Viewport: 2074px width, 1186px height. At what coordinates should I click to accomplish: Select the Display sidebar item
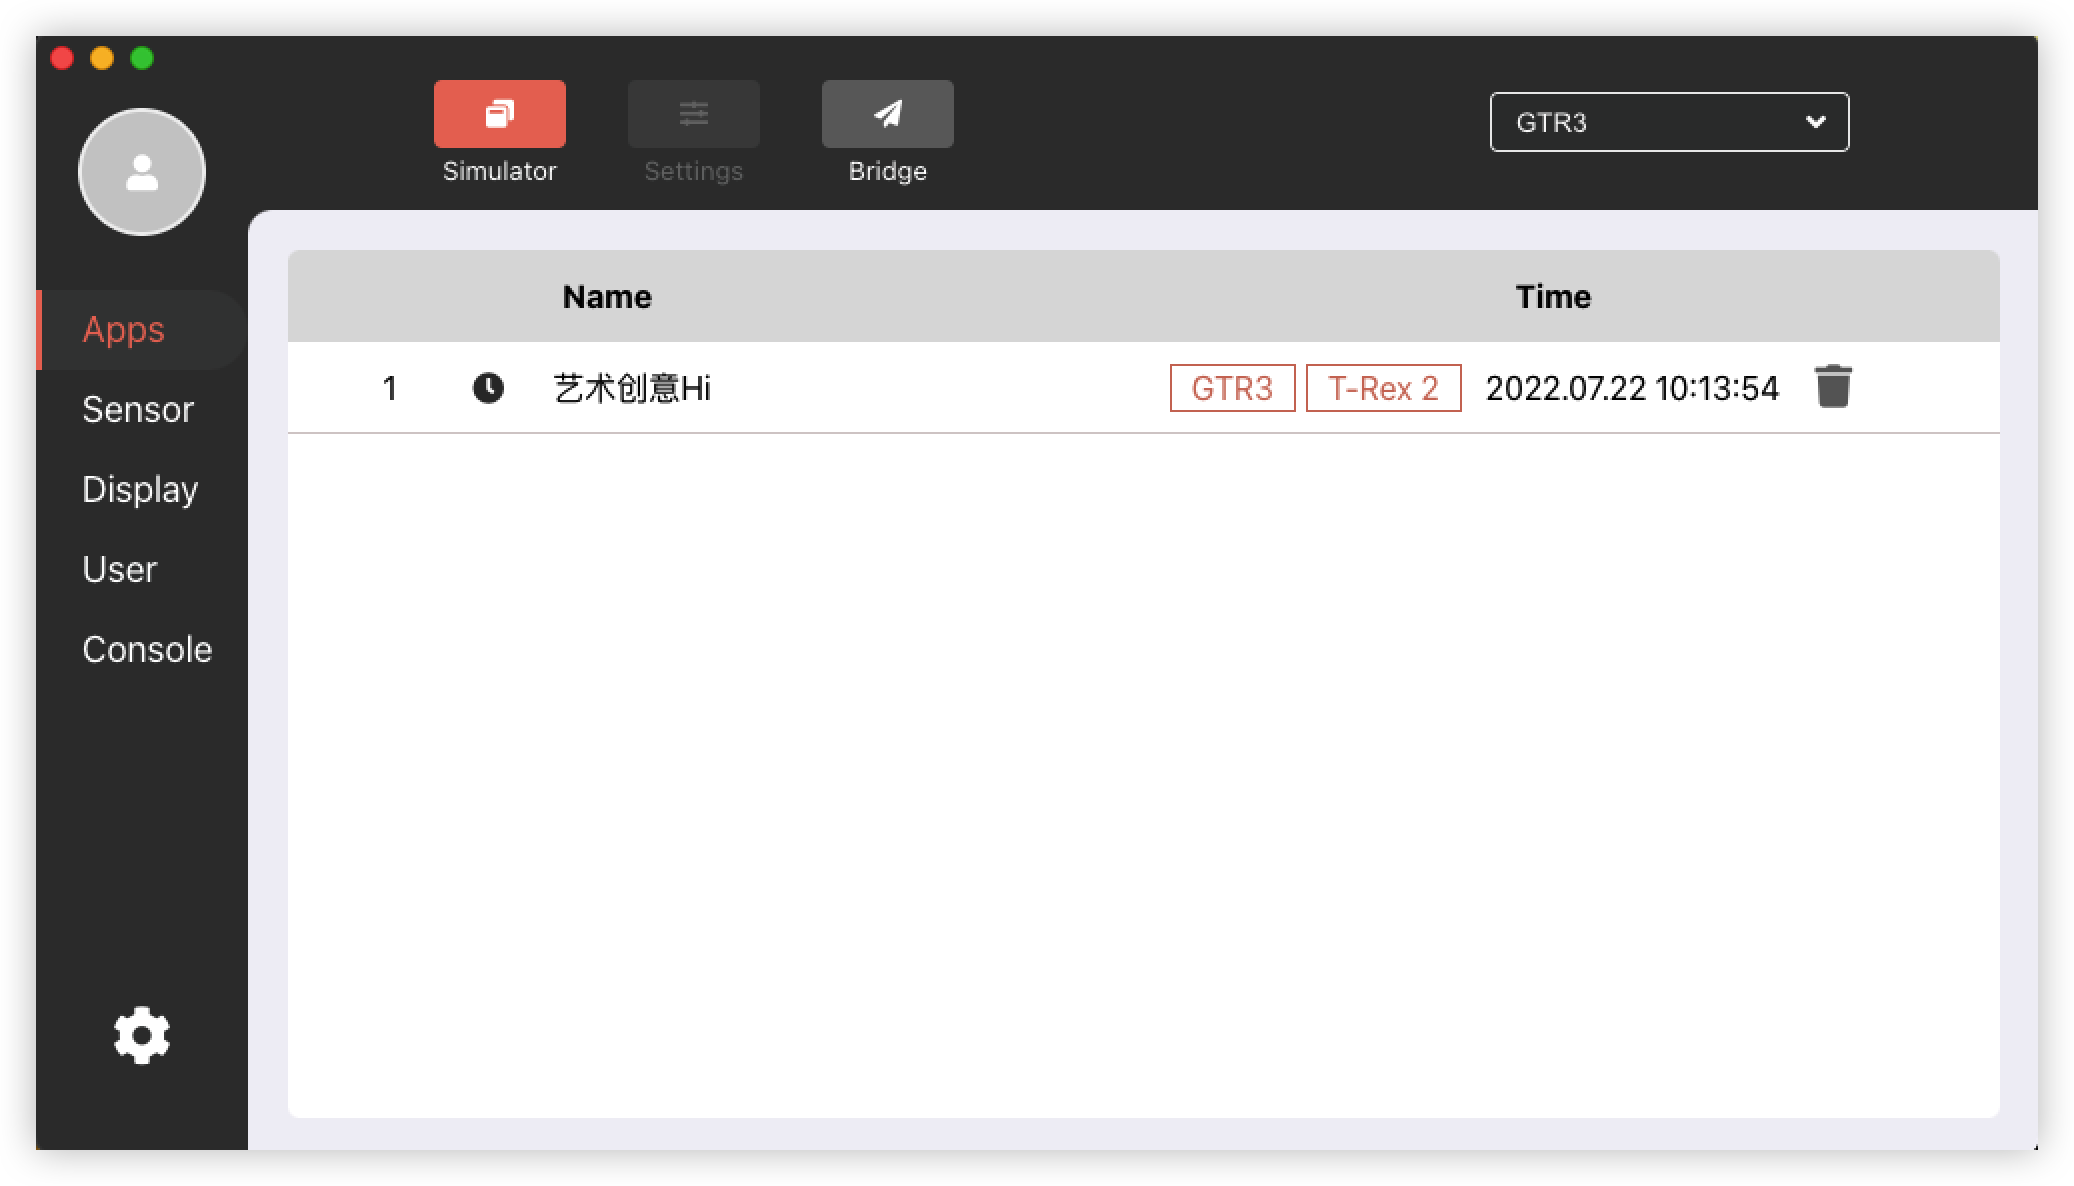(140, 489)
